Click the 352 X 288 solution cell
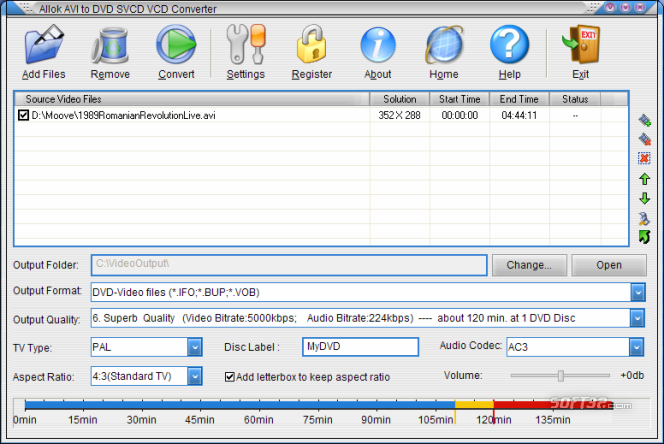The width and height of the screenshot is (664, 444). 399,115
